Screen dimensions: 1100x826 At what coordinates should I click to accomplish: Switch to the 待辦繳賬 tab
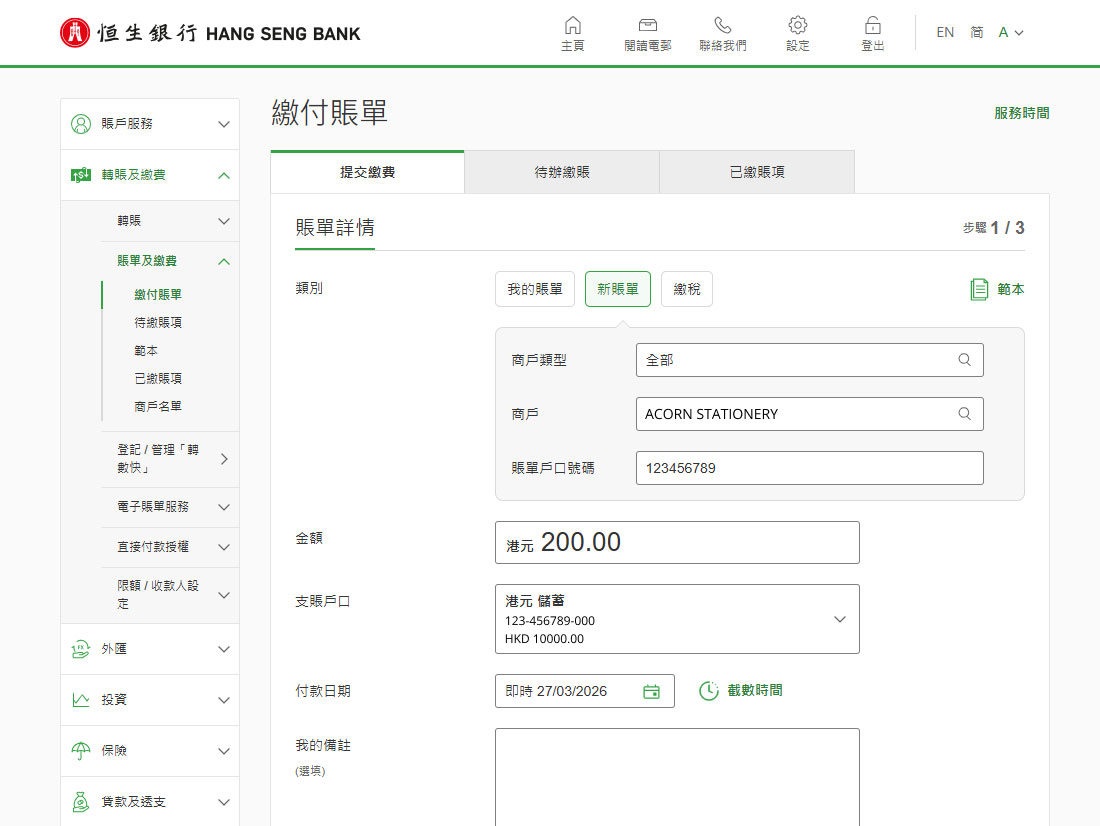point(561,172)
